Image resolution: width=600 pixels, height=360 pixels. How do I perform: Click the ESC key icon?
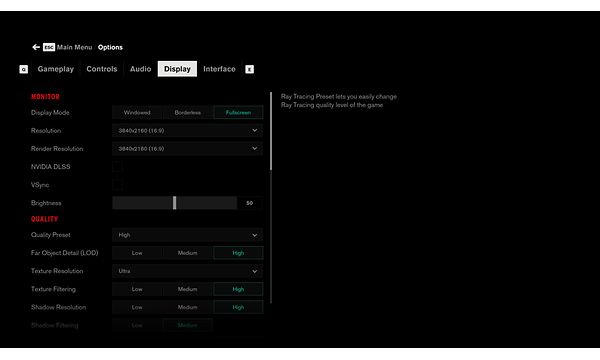tap(49, 47)
